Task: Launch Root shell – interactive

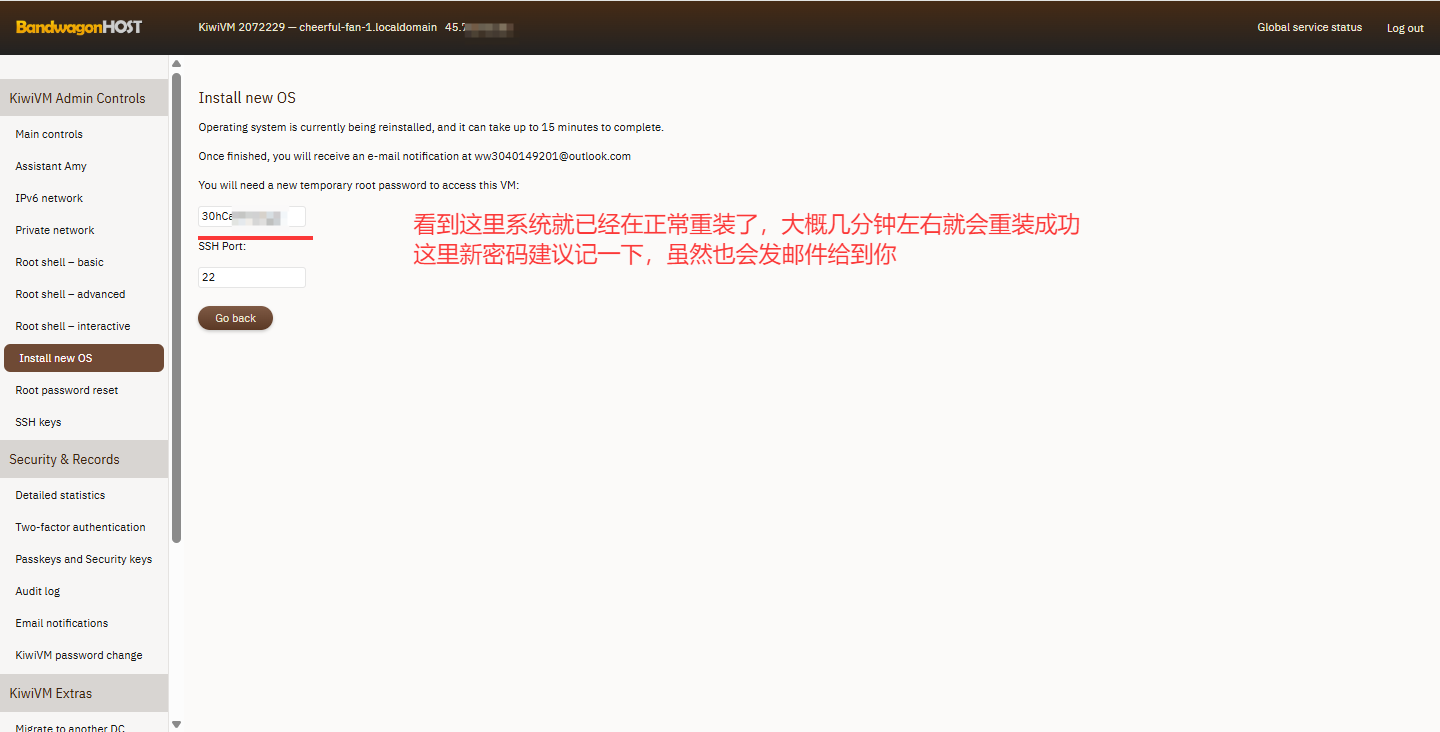Action: point(72,326)
